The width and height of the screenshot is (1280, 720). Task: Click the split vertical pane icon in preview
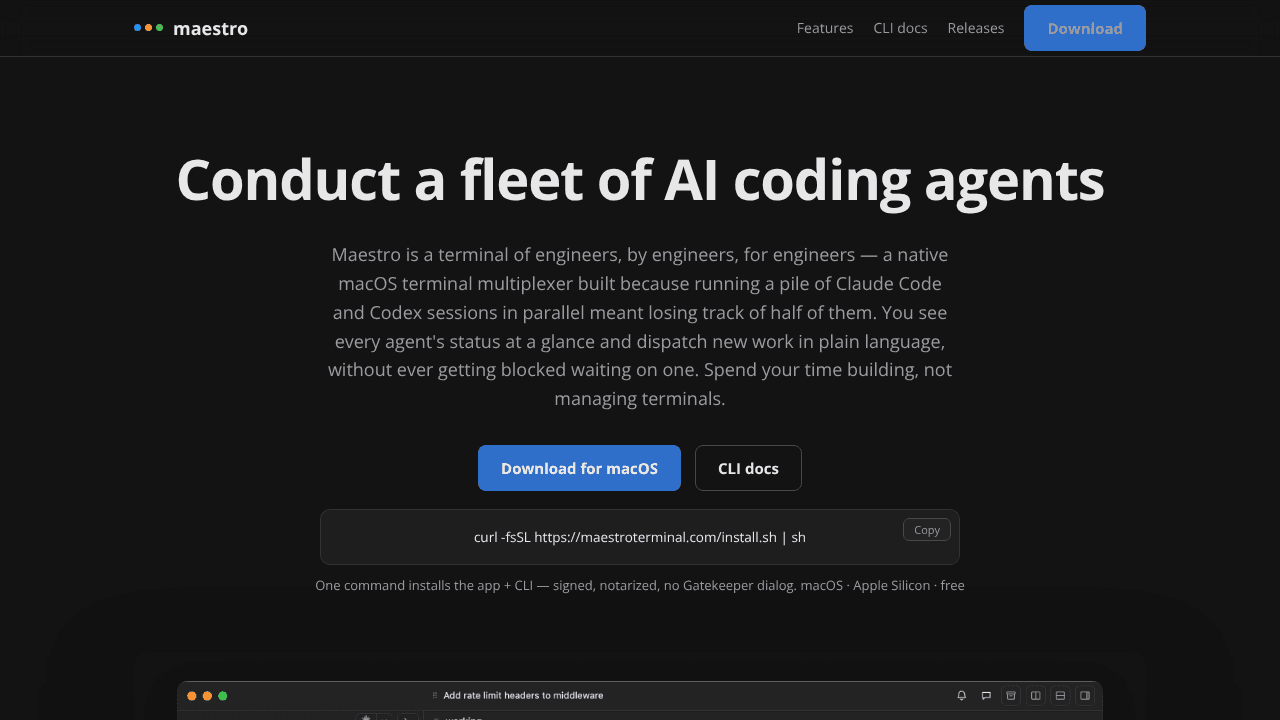[1036, 695]
